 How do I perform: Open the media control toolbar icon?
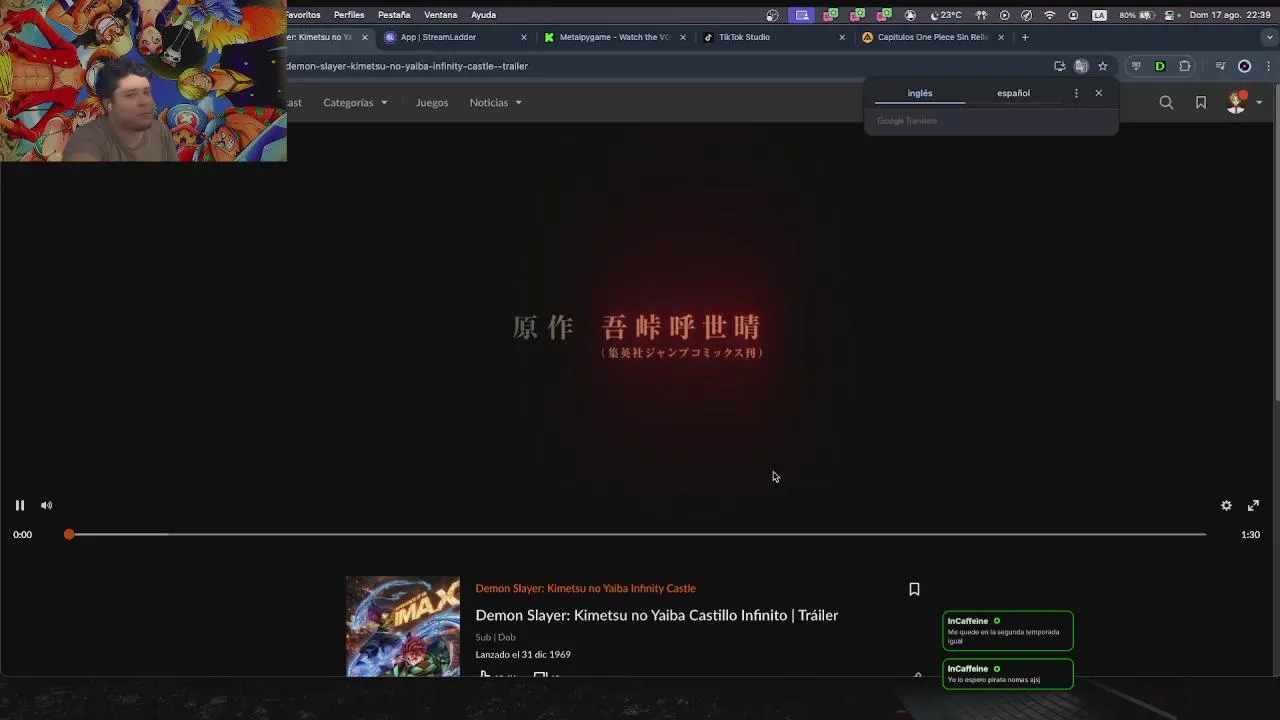click(1220, 66)
